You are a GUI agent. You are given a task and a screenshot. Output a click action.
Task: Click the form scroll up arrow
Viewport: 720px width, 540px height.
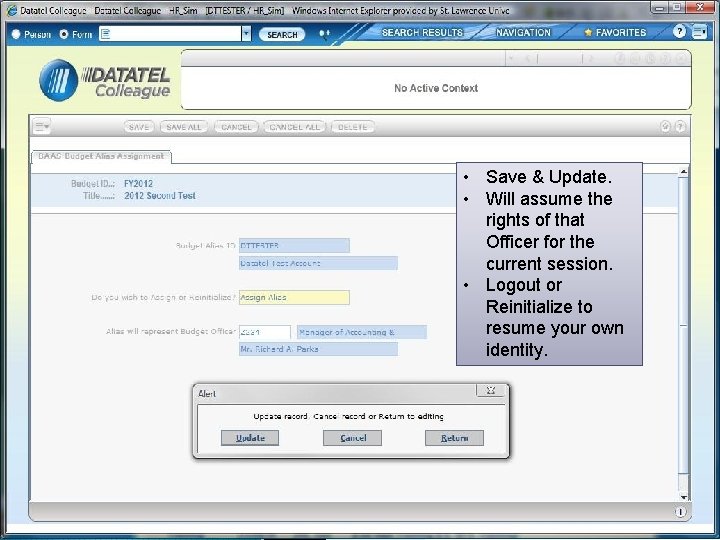pyautogui.click(x=683, y=172)
